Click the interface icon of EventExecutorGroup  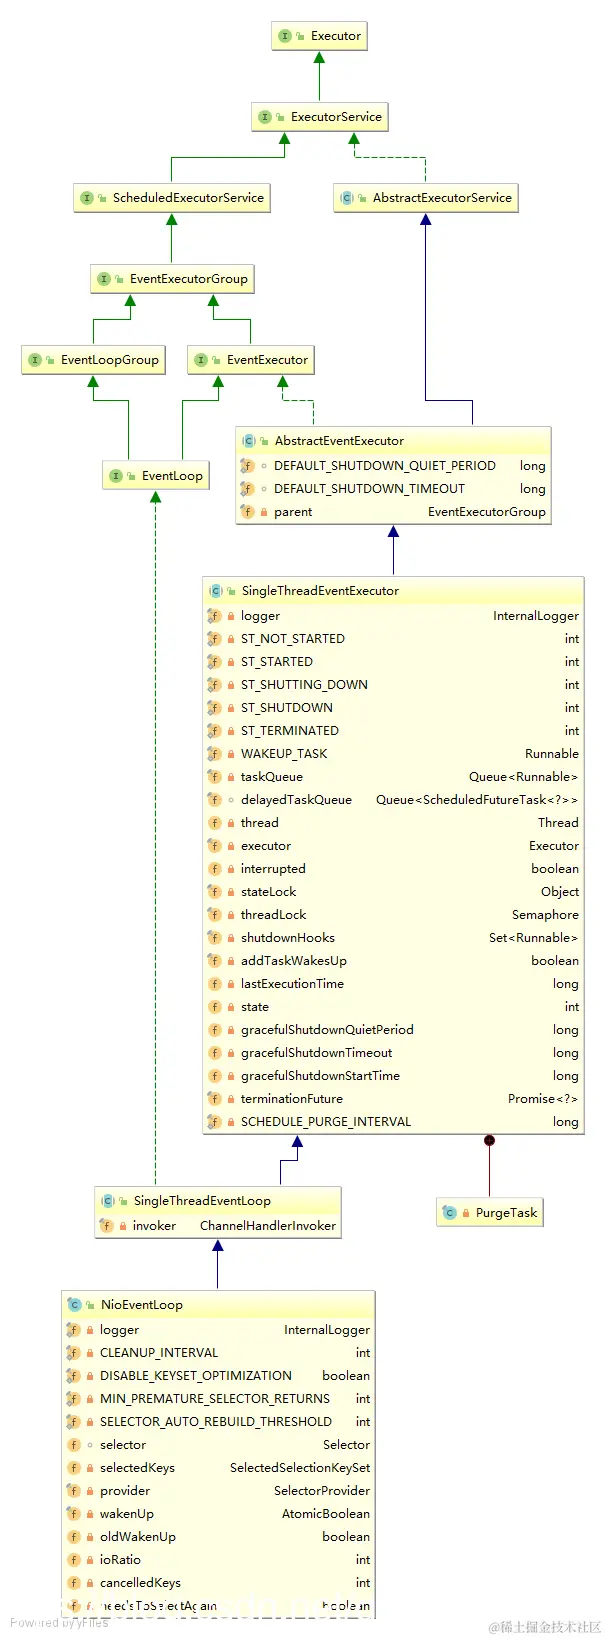coord(104,279)
